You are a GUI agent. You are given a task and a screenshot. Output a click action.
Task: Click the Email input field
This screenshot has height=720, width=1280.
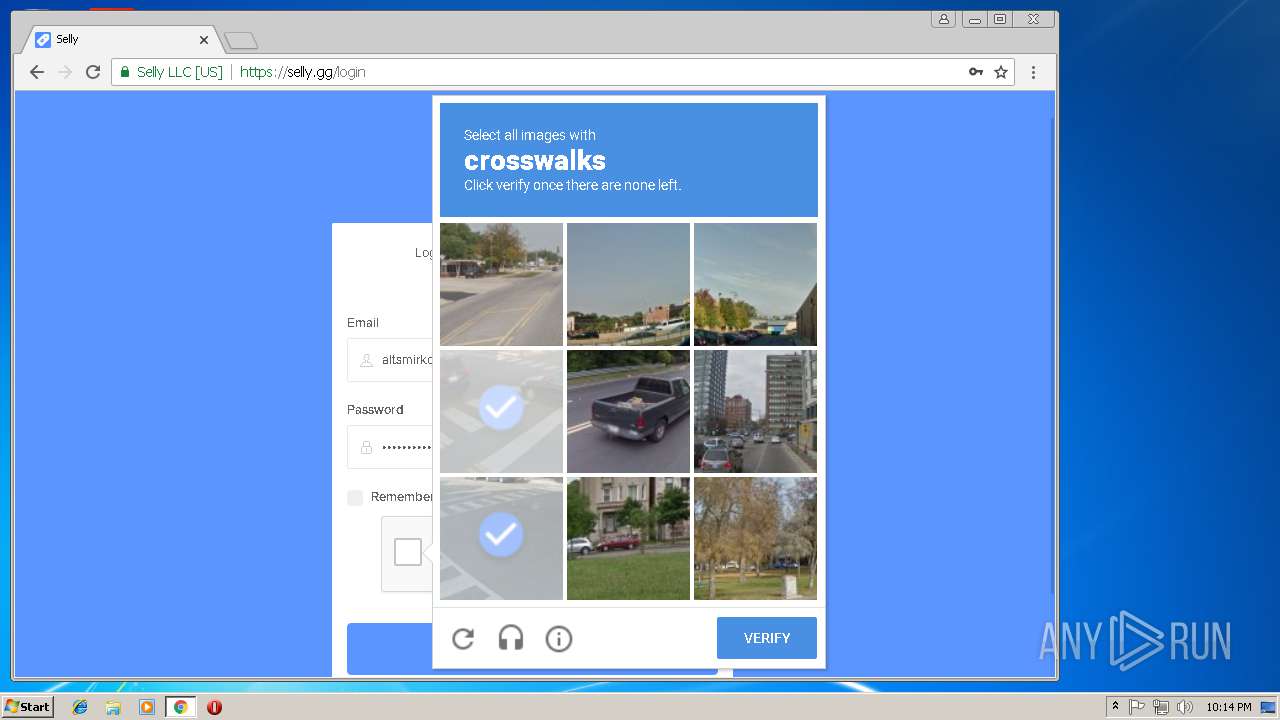tap(390, 360)
